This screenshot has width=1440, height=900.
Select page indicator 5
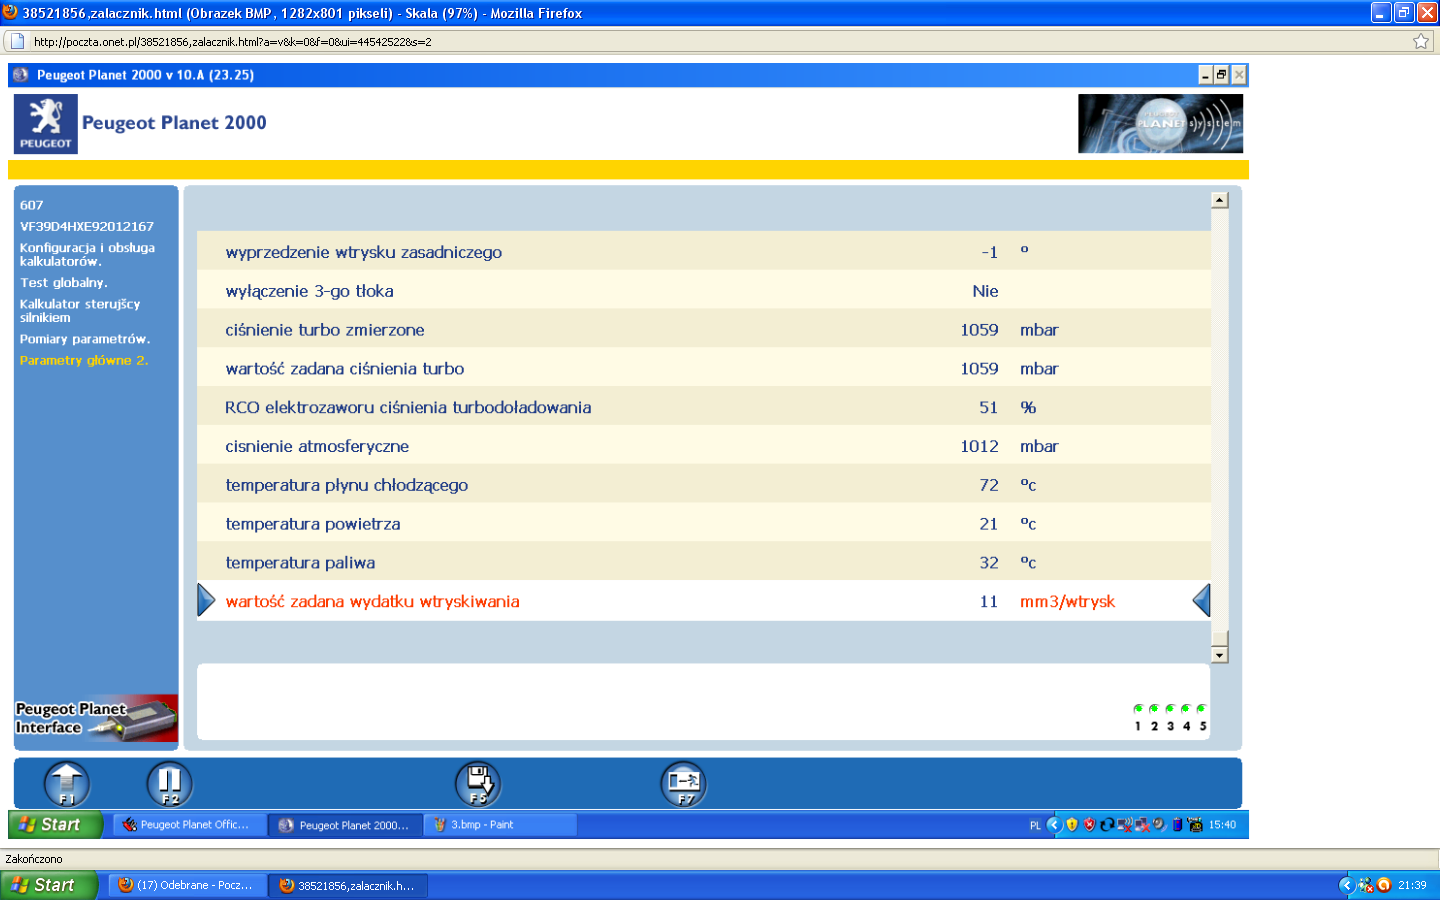point(1202,717)
